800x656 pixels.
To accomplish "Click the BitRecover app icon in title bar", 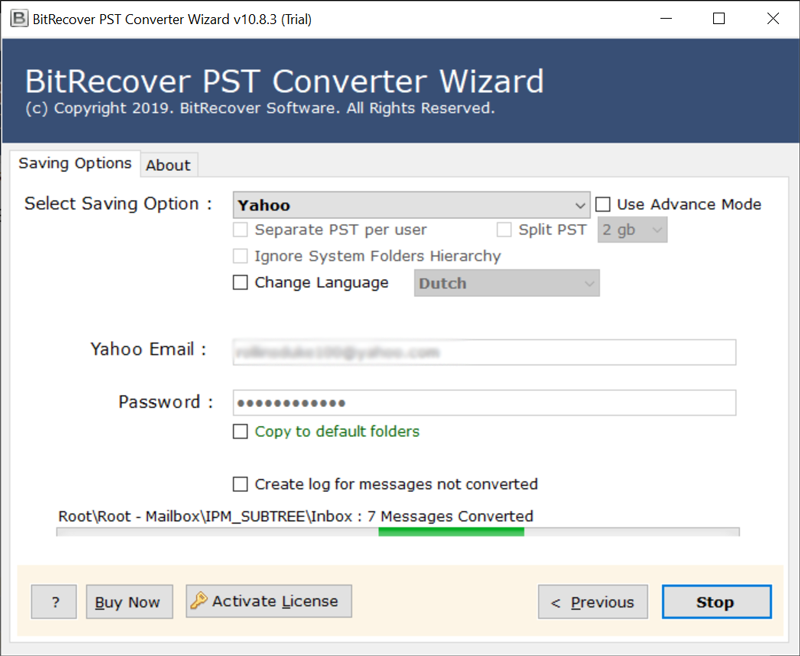I will 19,19.
